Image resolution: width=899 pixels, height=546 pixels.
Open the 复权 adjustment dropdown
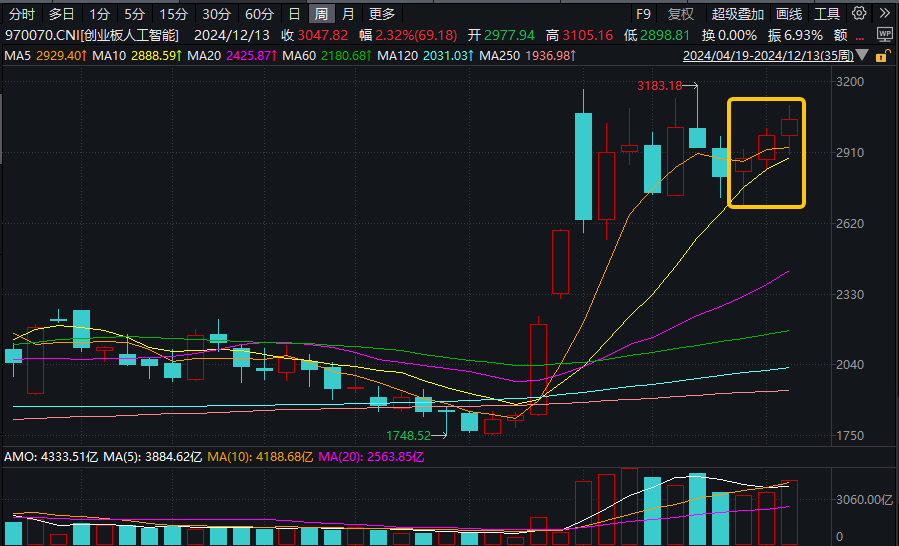[681, 14]
